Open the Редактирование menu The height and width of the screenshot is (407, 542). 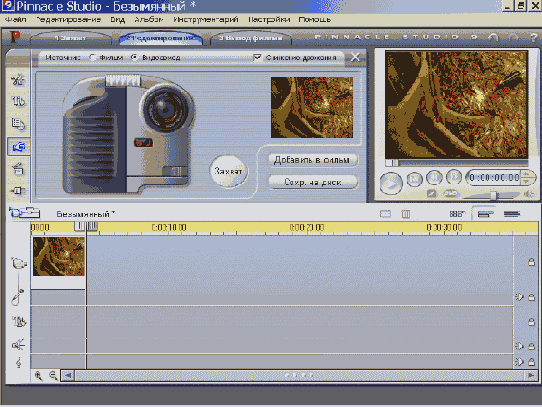click(69, 20)
